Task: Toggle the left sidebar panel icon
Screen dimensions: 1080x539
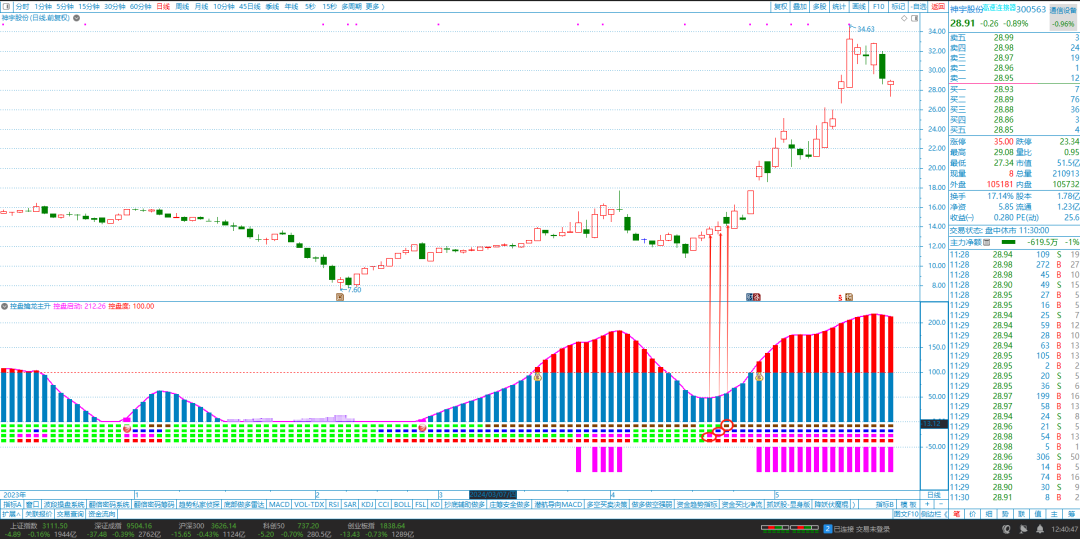Action: (x=6, y=6)
